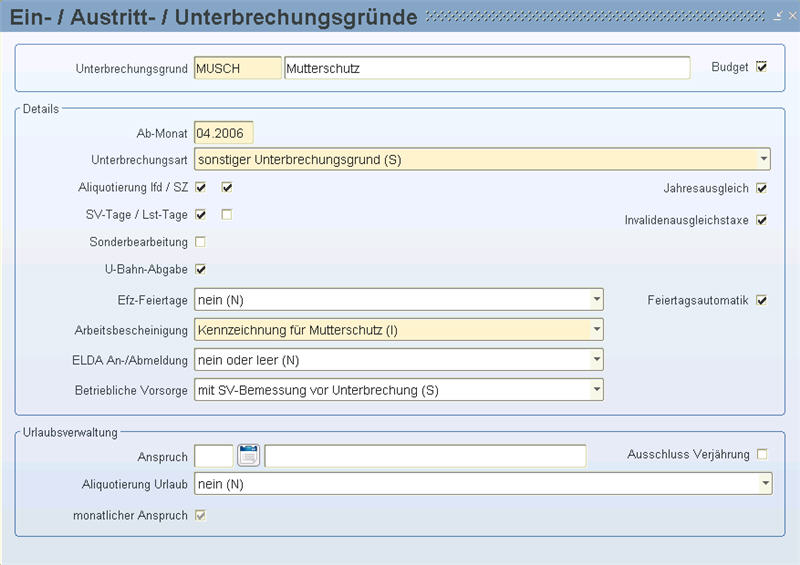Image resolution: width=800 pixels, height=565 pixels.
Task: Enable the unchecked Lst-Tage checkbox
Action: click(x=227, y=214)
